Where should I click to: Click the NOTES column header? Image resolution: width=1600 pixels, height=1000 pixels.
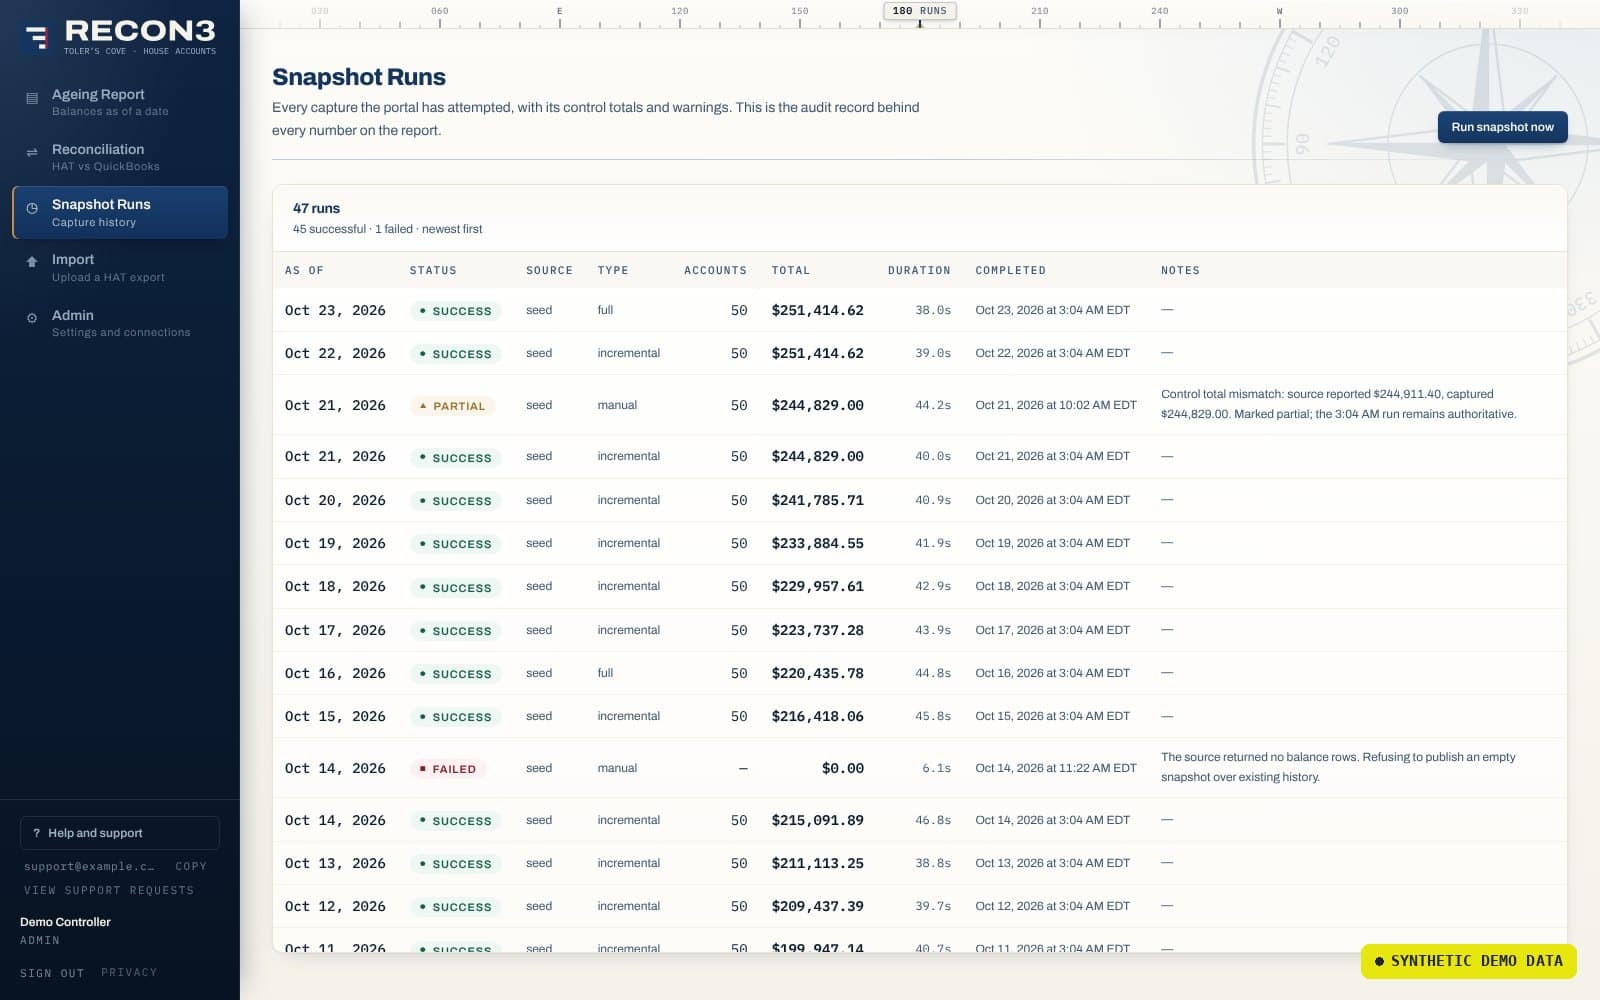coord(1180,270)
